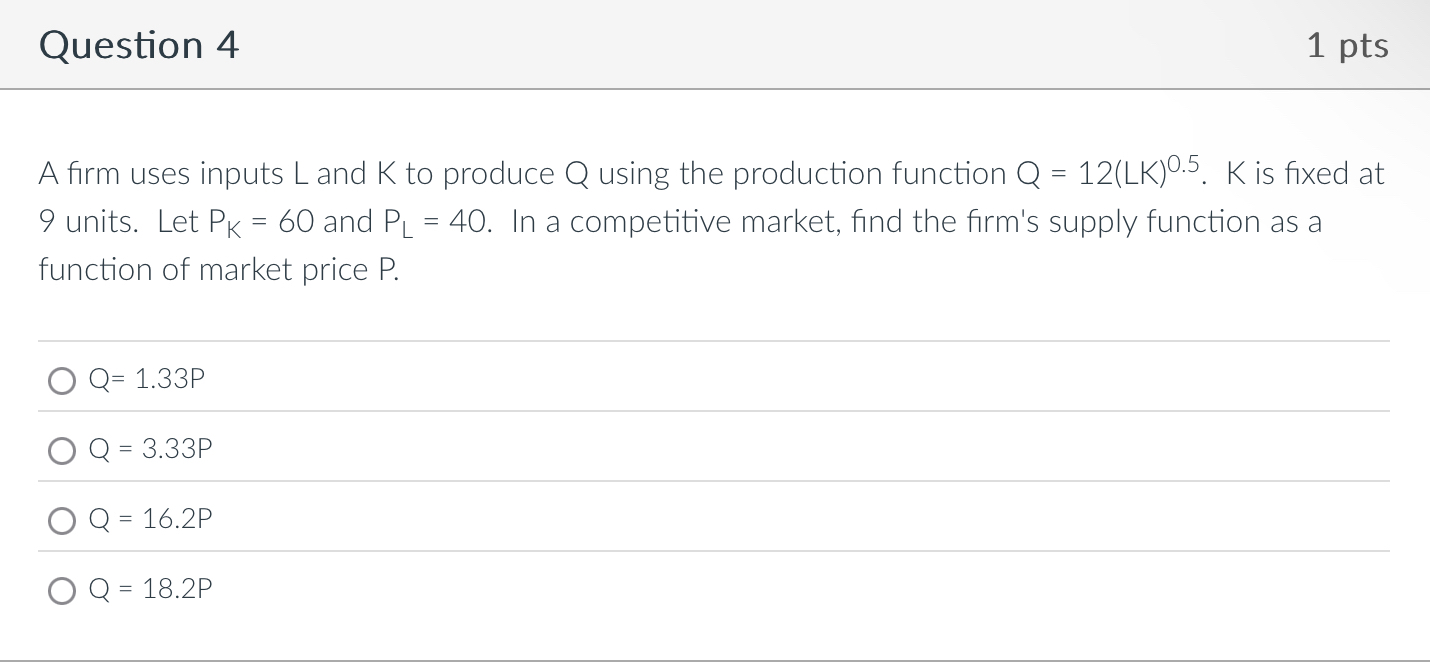Select the radio button for Q = 18.2P
This screenshot has height=663, width=1430.
coord(62,590)
